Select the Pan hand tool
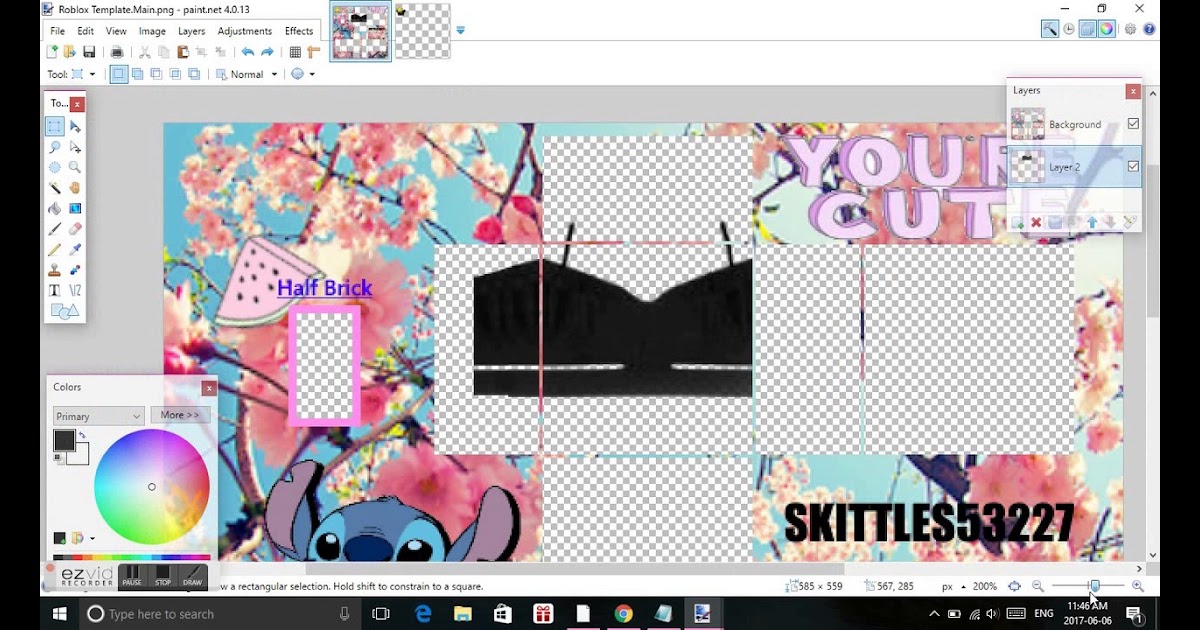Image resolution: width=1200 pixels, height=630 pixels. (75, 188)
